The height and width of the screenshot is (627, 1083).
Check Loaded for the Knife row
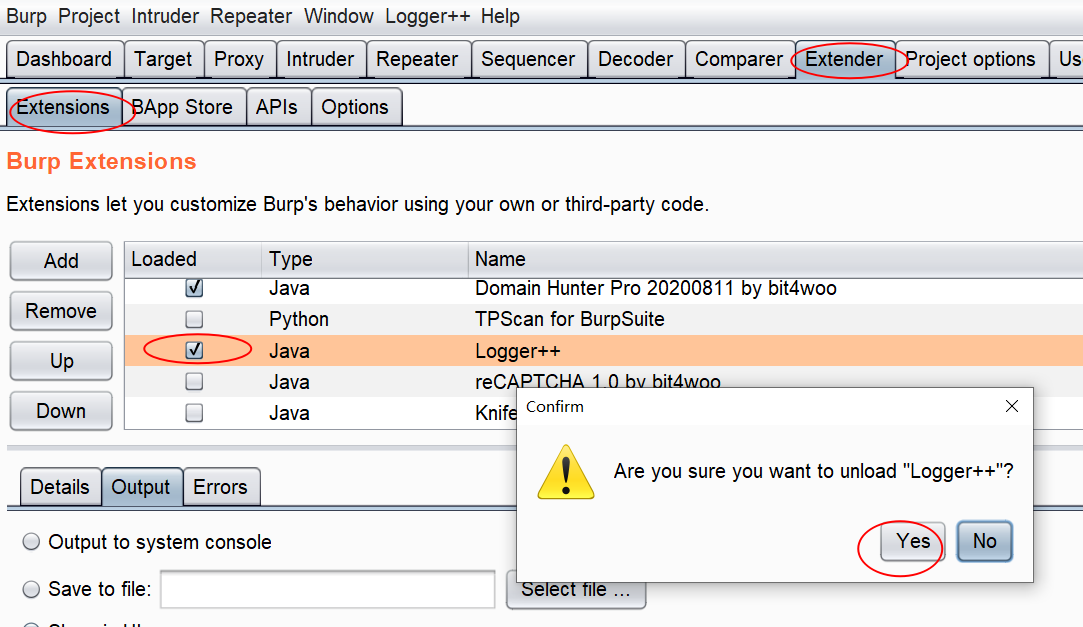pyautogui.click(x=194, y=413)
